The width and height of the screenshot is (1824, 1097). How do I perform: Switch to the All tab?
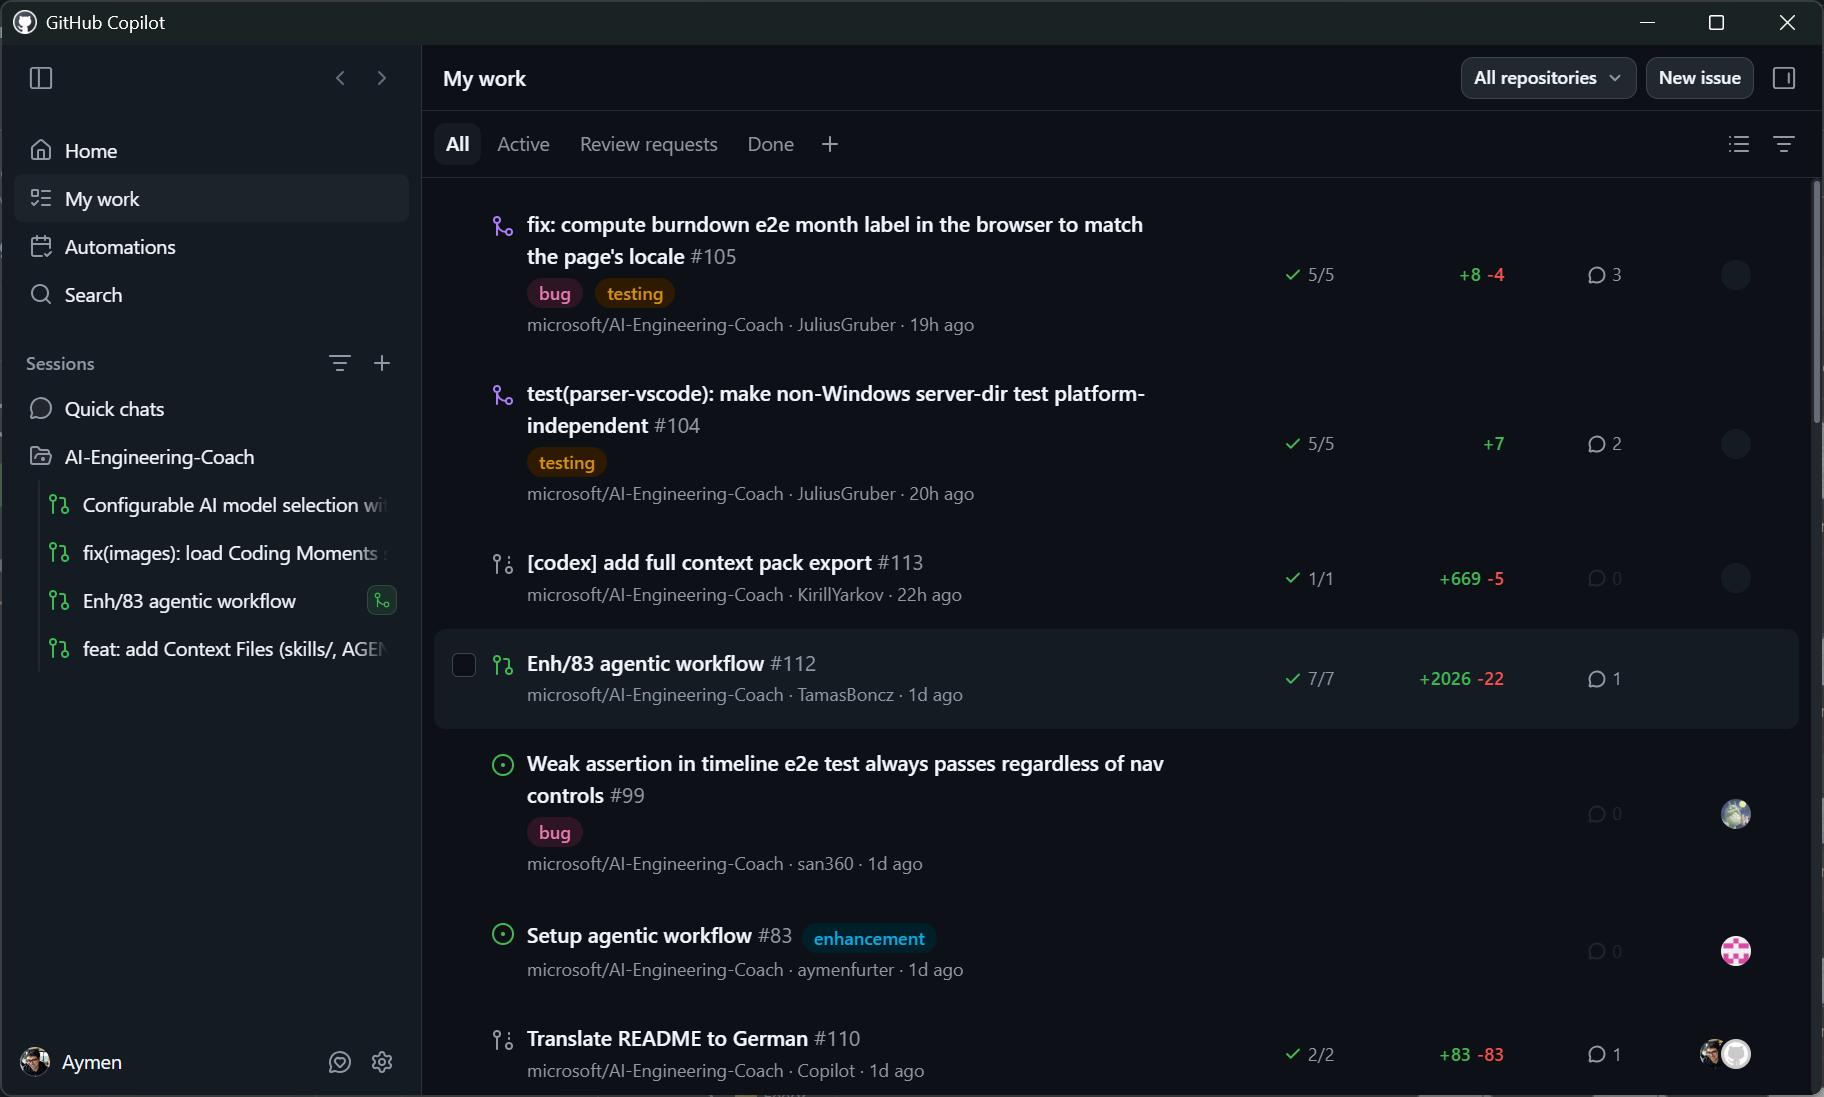tap(458, 144)
